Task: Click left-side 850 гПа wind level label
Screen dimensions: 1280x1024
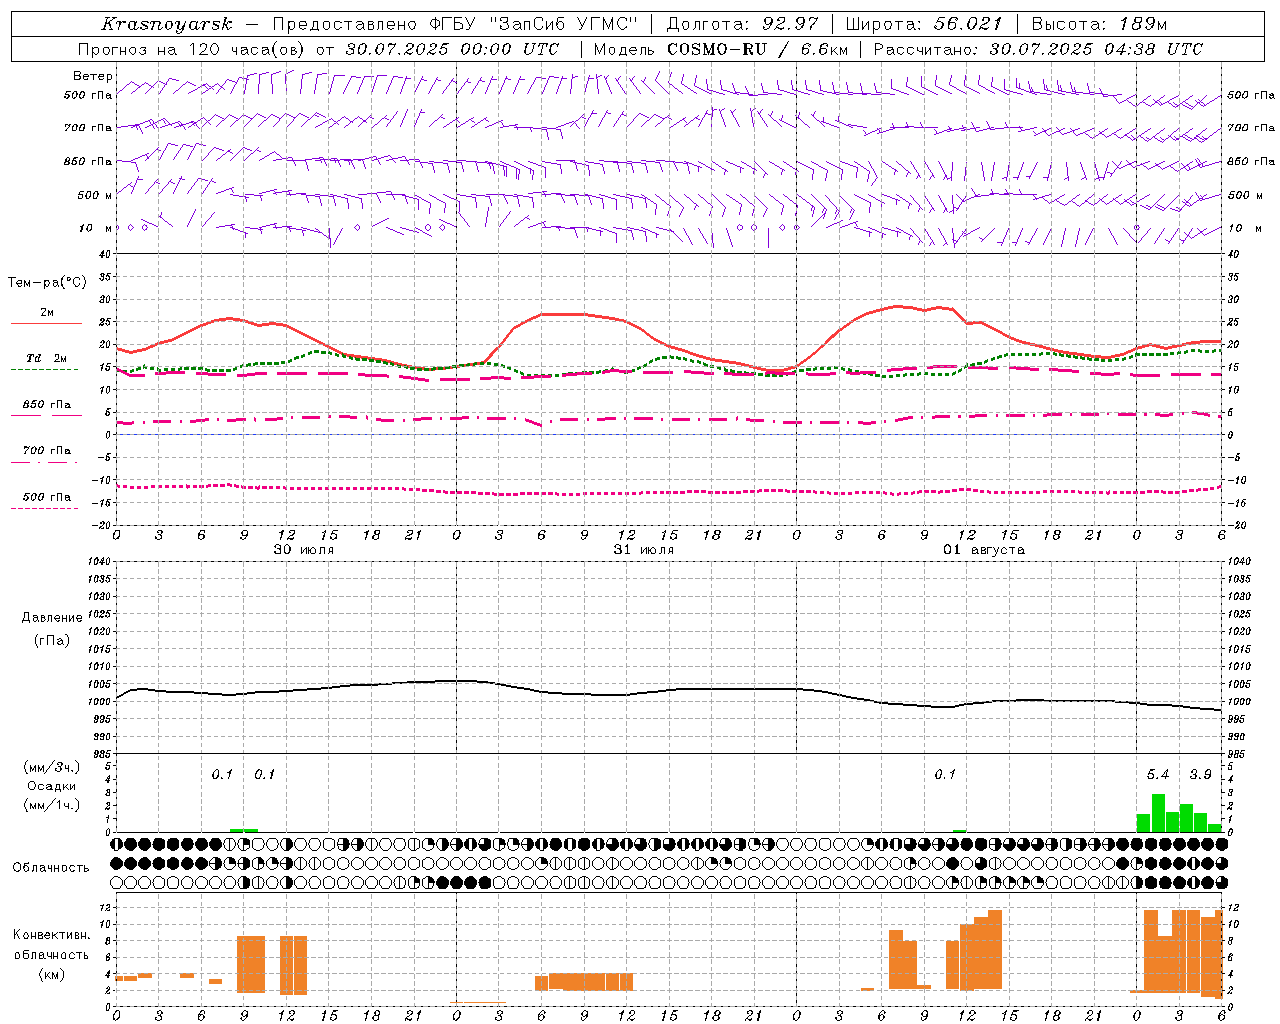Action: coord(88,161)
